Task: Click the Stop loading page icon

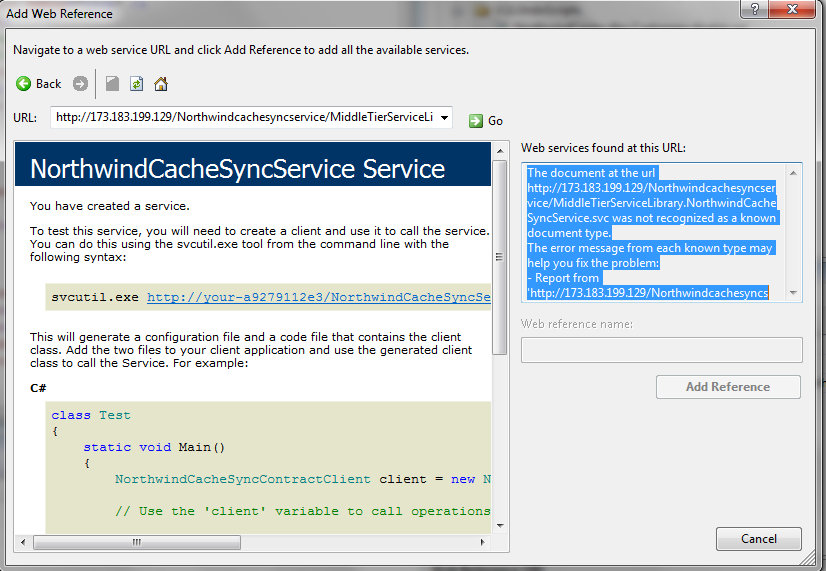Action: pyautogui.click(x=112, y=84)
